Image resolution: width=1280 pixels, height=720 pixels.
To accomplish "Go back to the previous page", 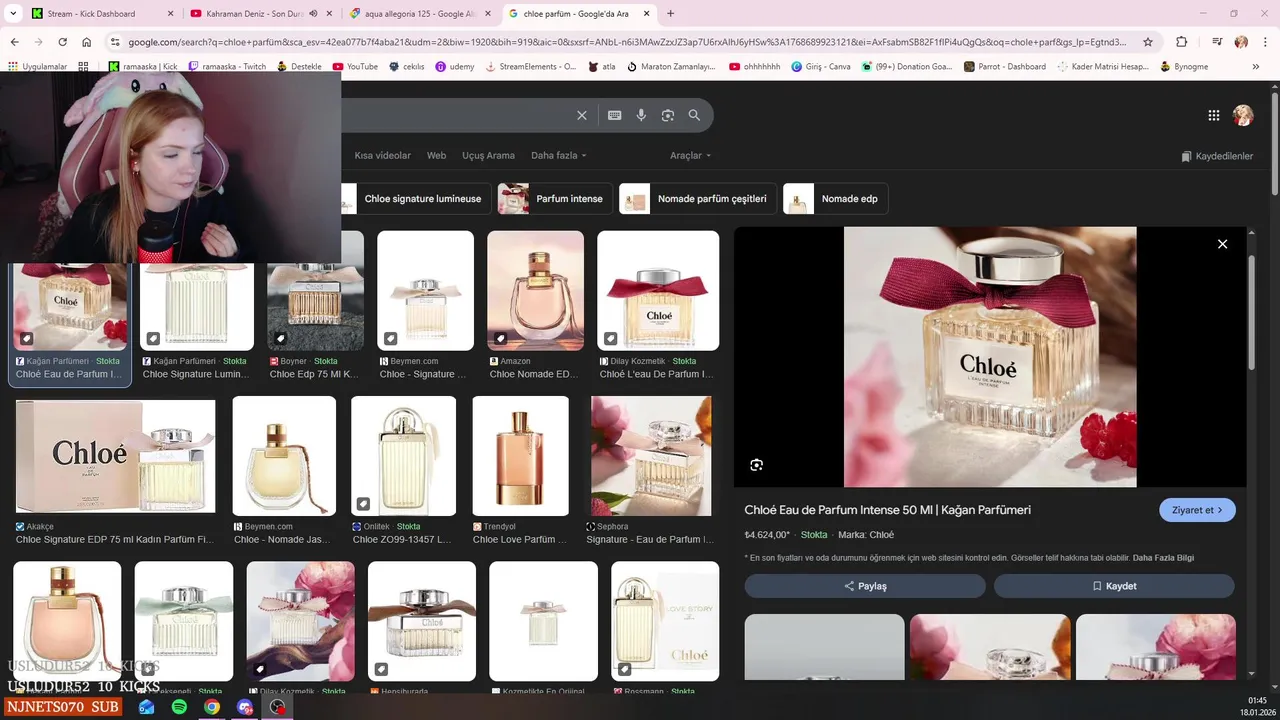I will 14,42.
